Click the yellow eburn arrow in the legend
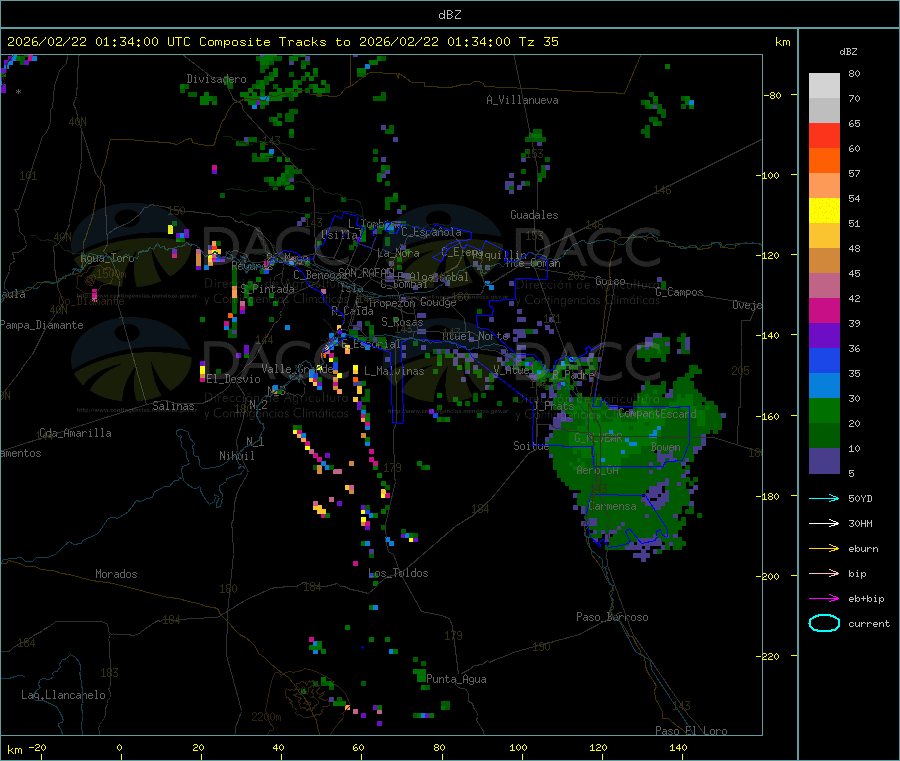This screenshot has height=761, width=900. pyautogui.click(x=824, y=549)
